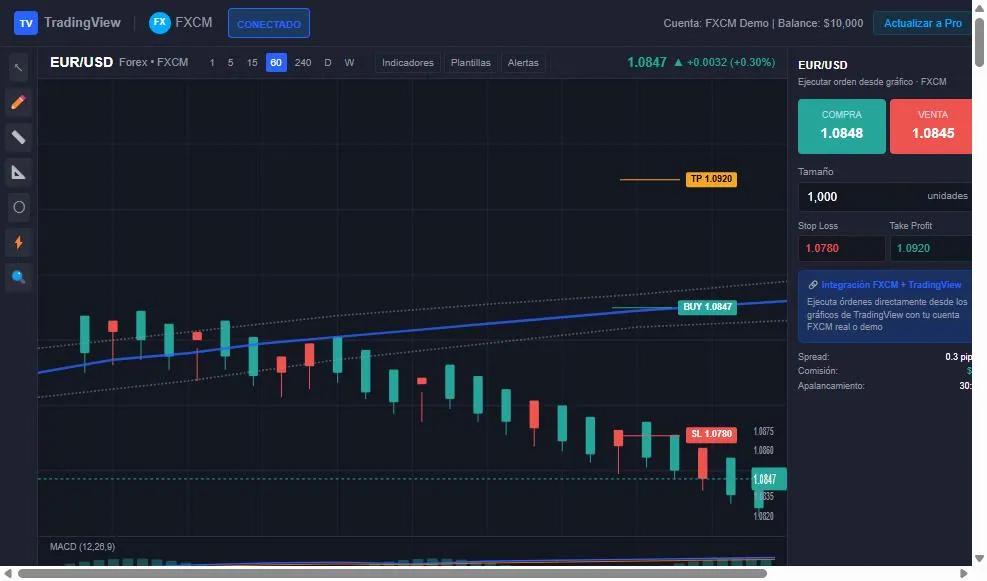987x581 pixels.
Task: Switch to the 15 minute timeframe
Action: pyautogui.click(x=252, y=62)
